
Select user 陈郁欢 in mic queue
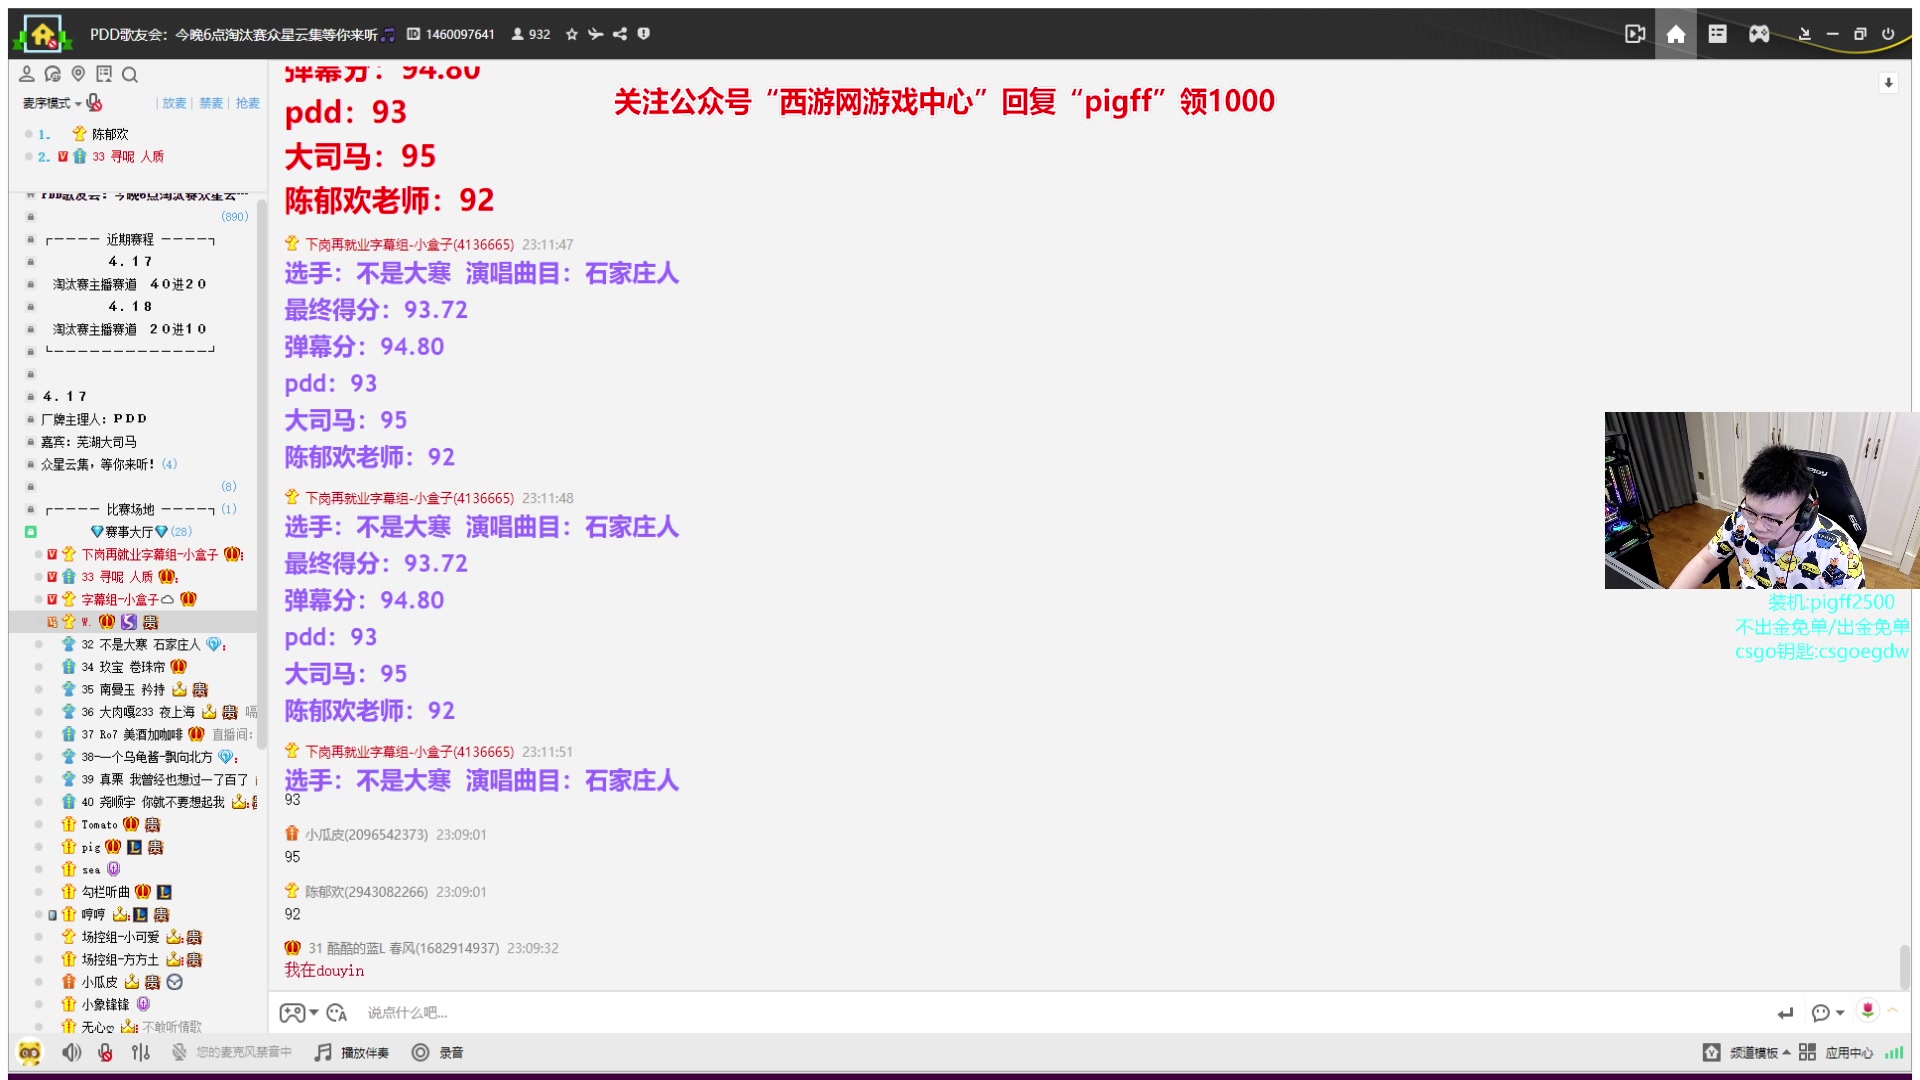tap(110, 134)
